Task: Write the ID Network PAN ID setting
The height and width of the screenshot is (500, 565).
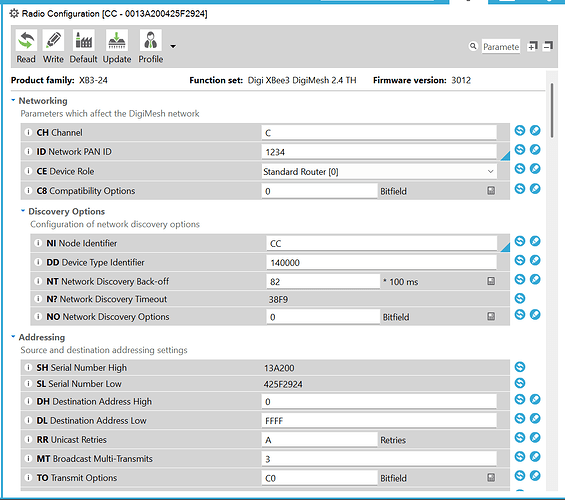Action: click(535, 149)
